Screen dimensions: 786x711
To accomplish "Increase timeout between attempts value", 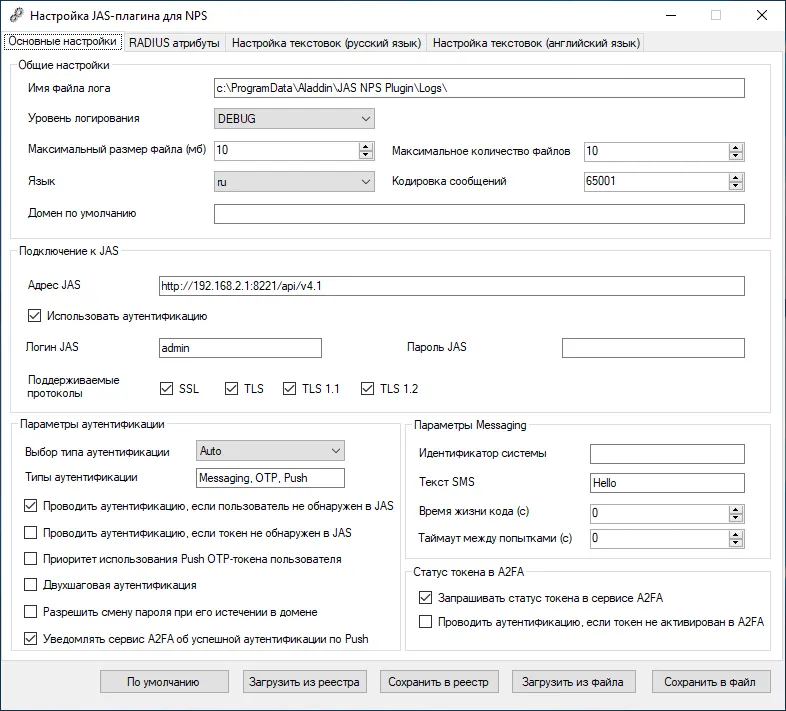I will point(735,535).
